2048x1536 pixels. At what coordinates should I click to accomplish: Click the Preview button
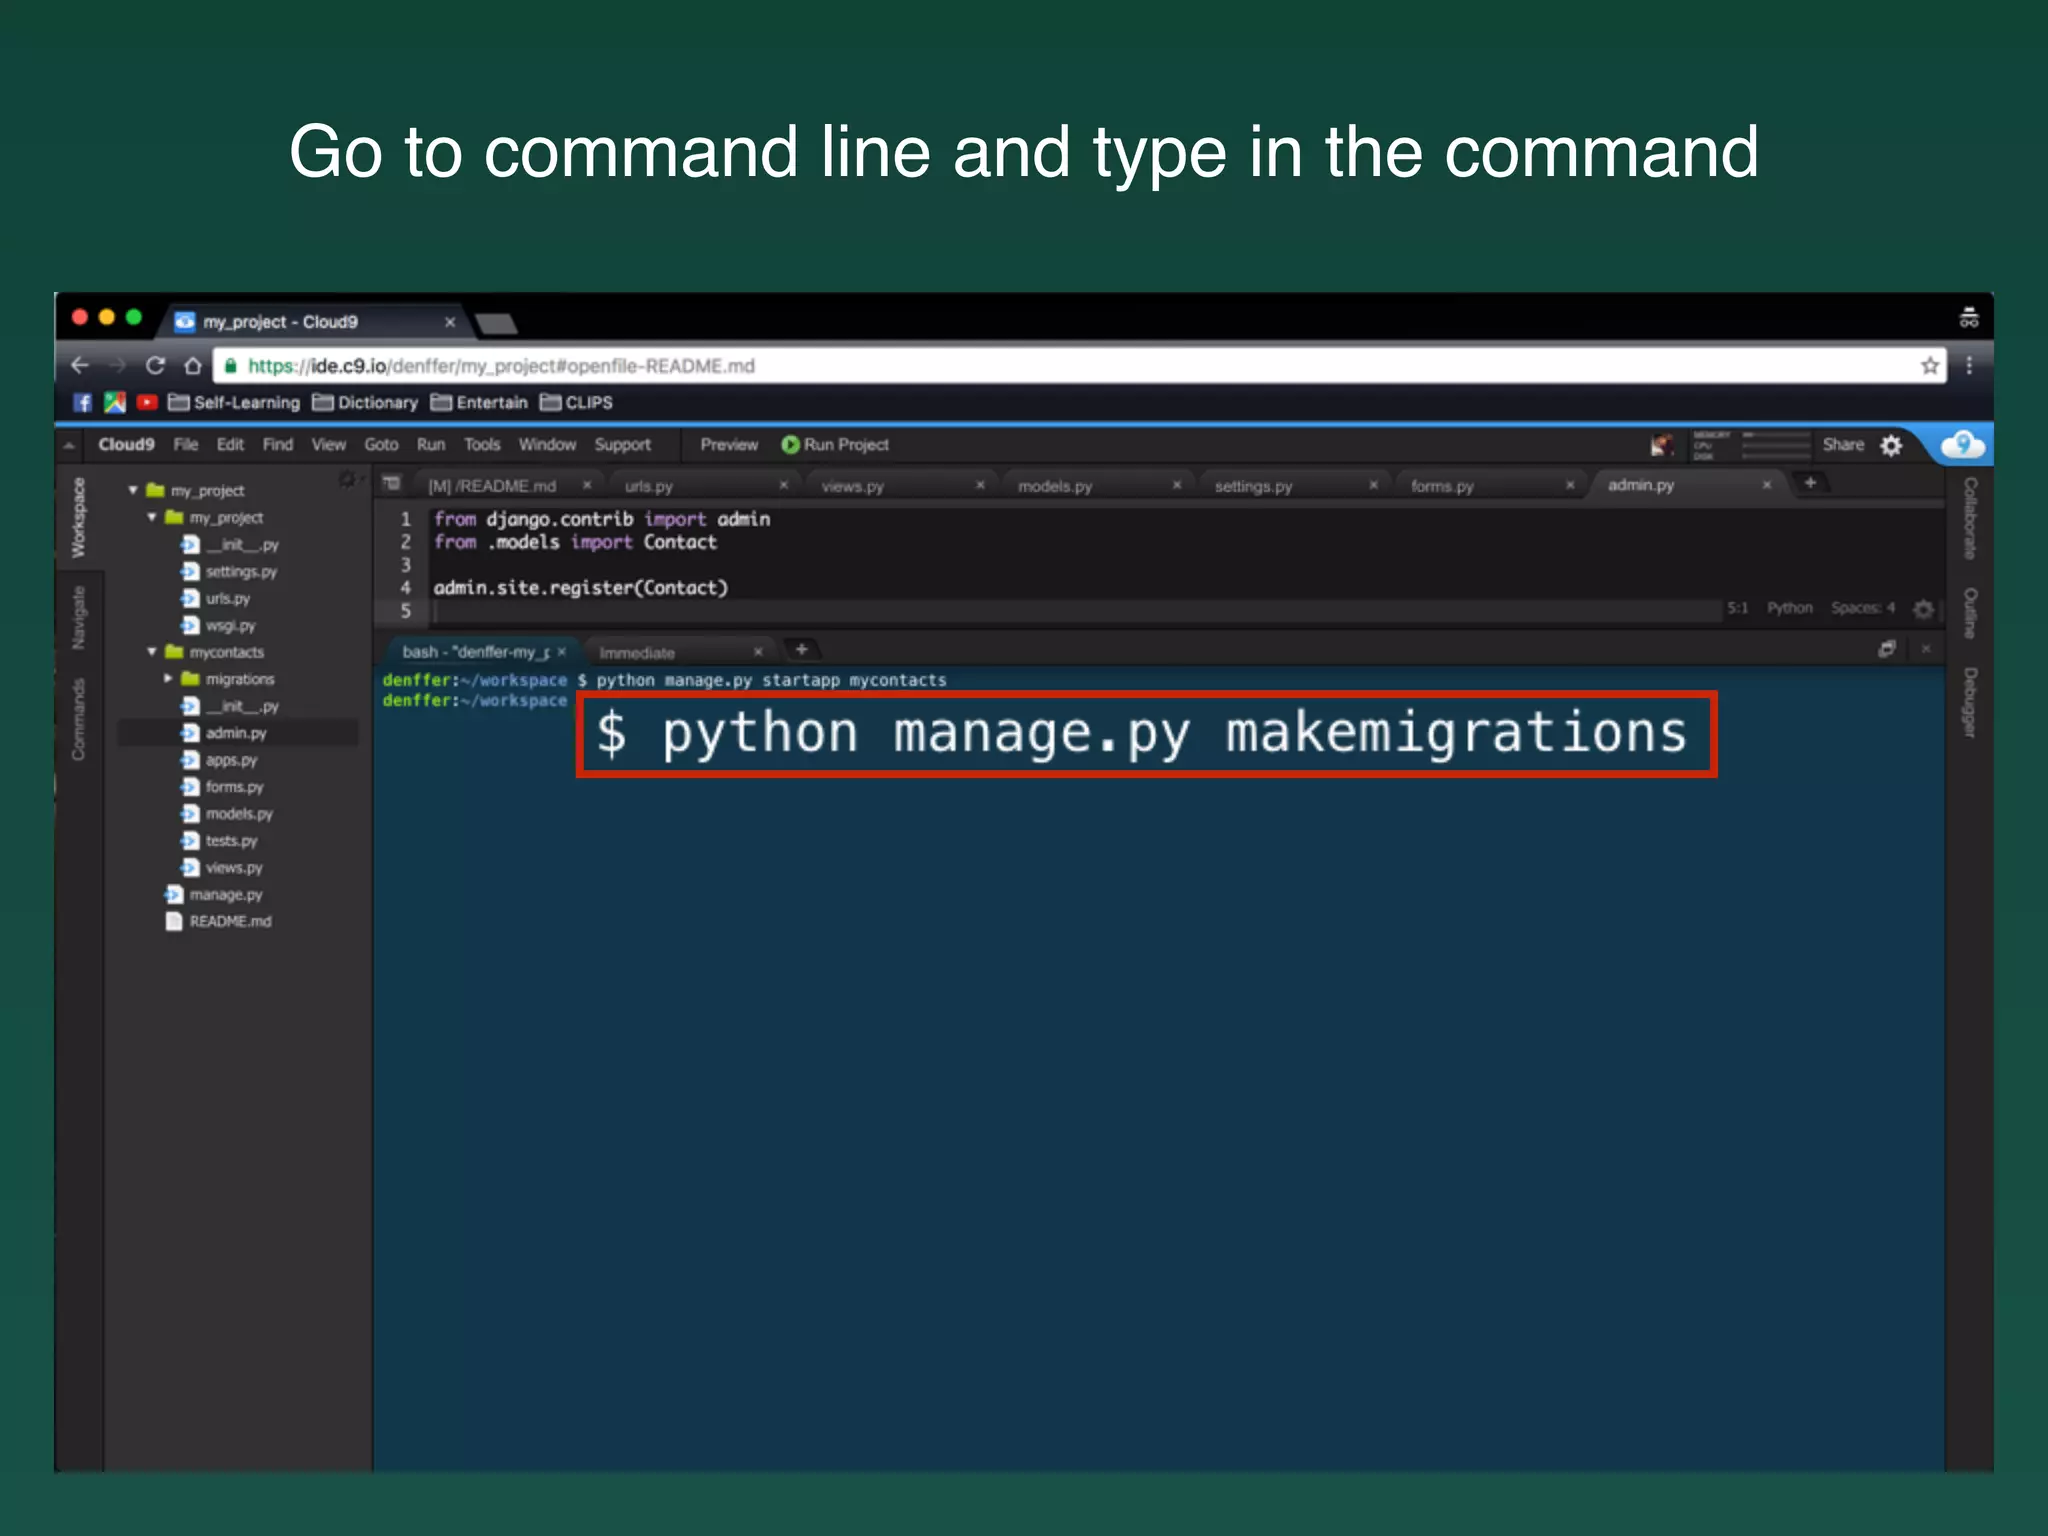(x=729, y=445)
